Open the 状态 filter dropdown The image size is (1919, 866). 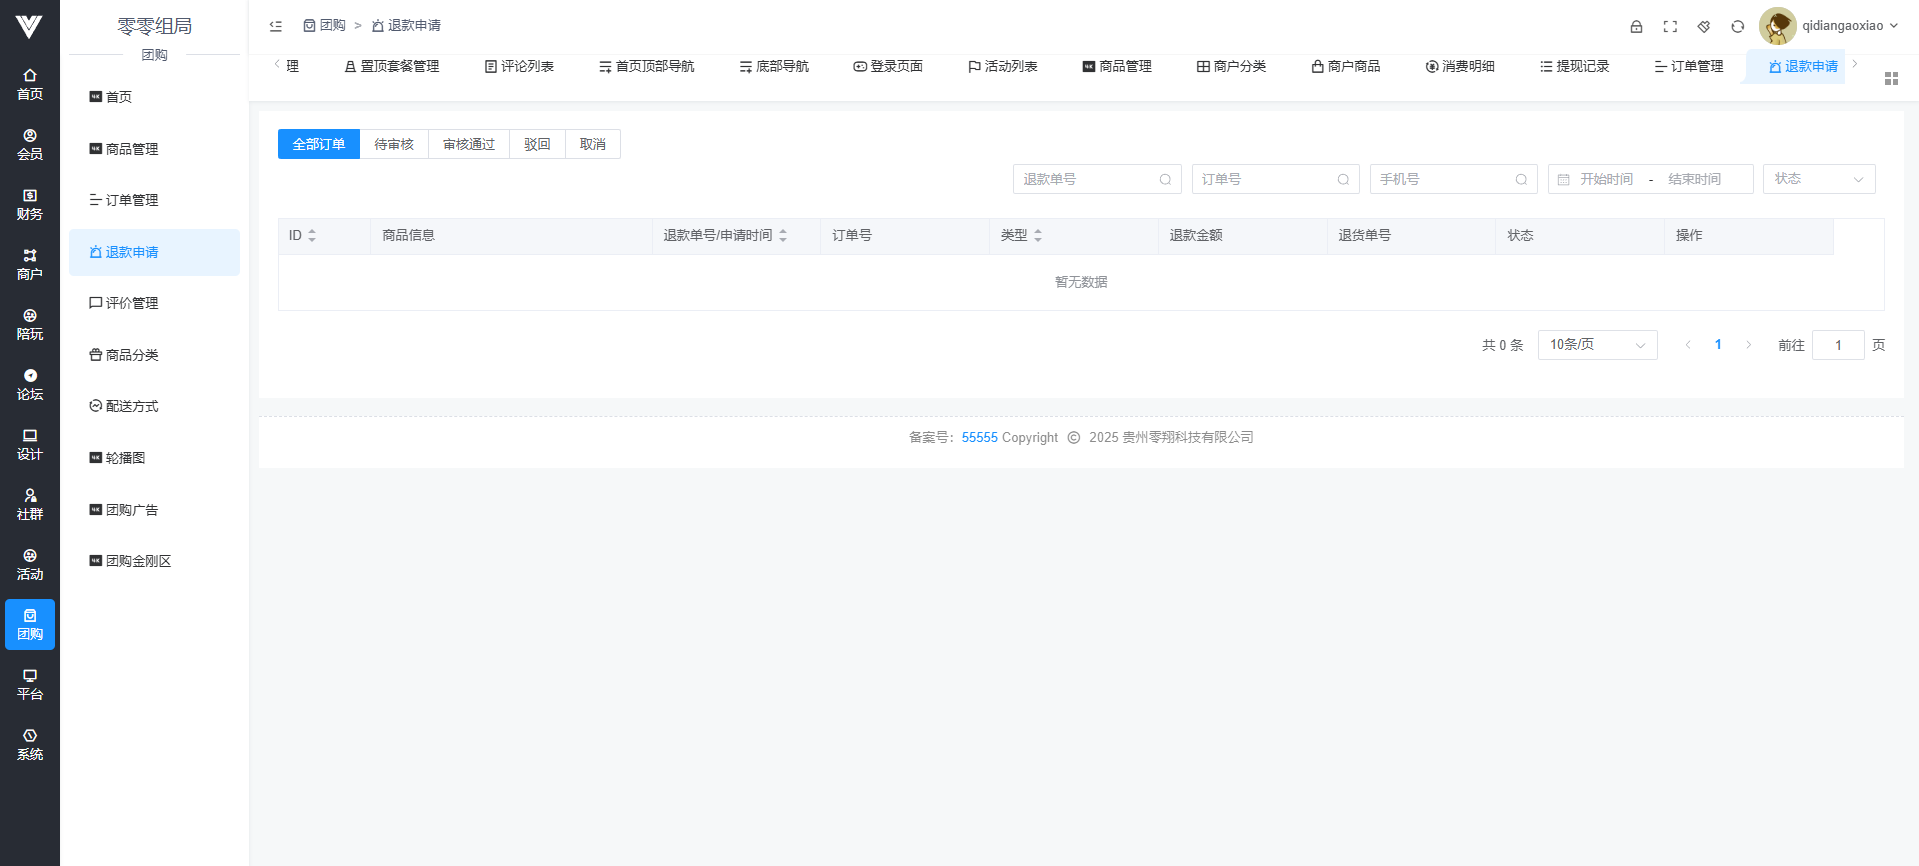1818,179
